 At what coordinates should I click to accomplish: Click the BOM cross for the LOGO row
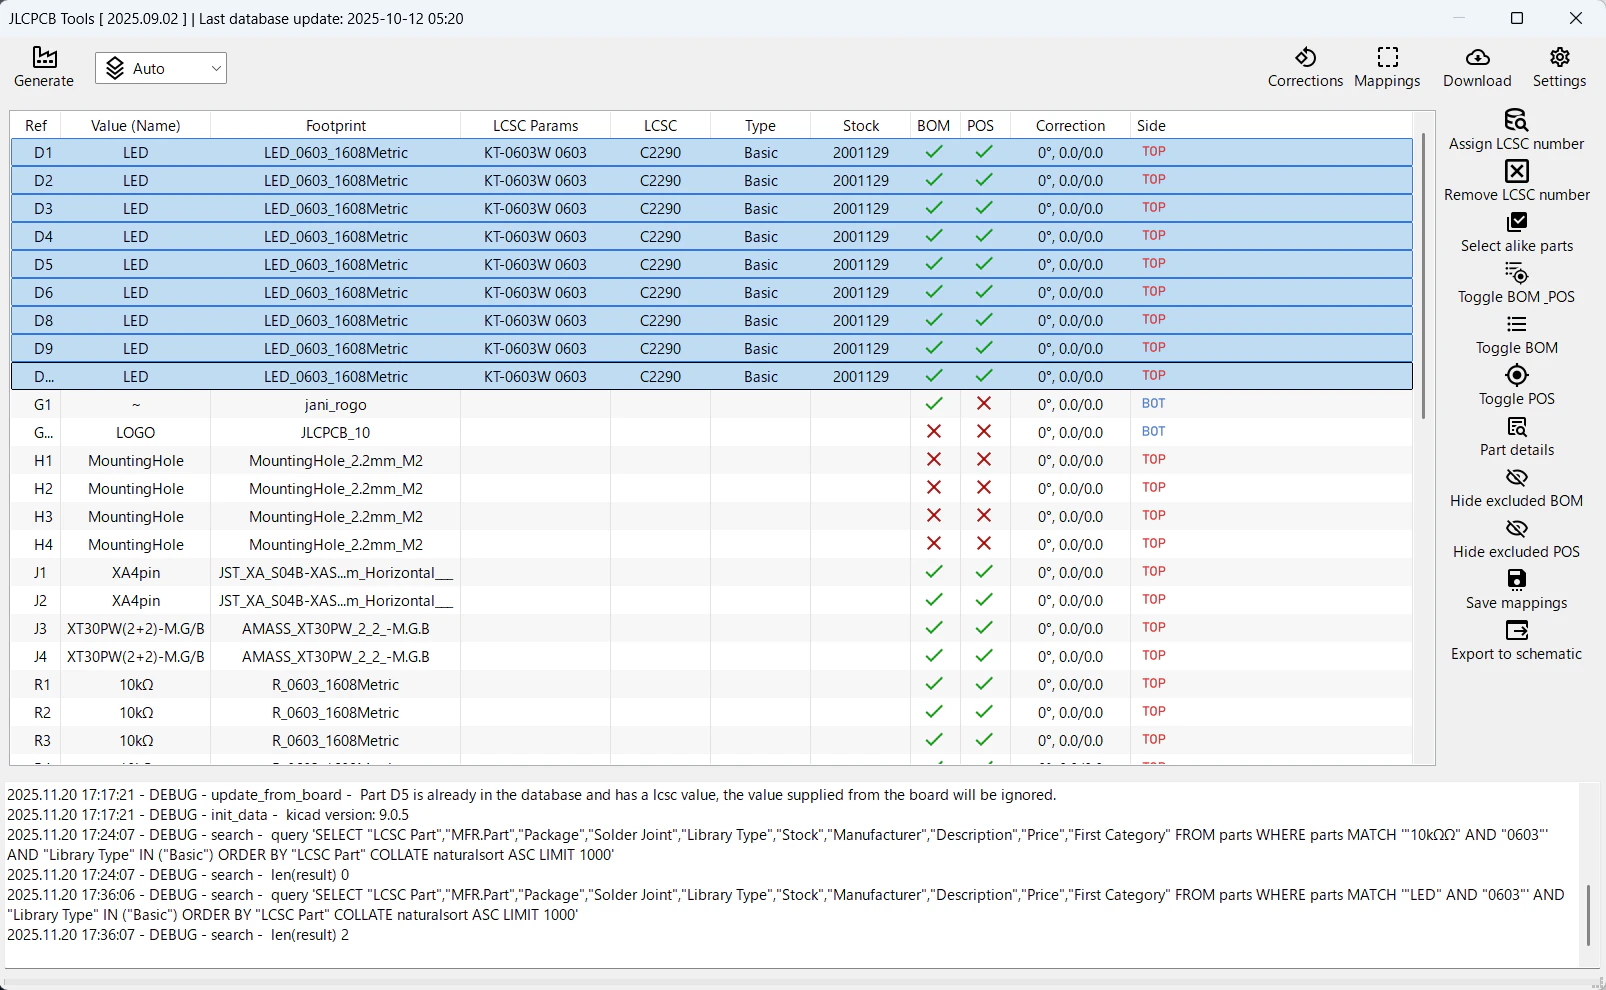click(x=934, y=432)
